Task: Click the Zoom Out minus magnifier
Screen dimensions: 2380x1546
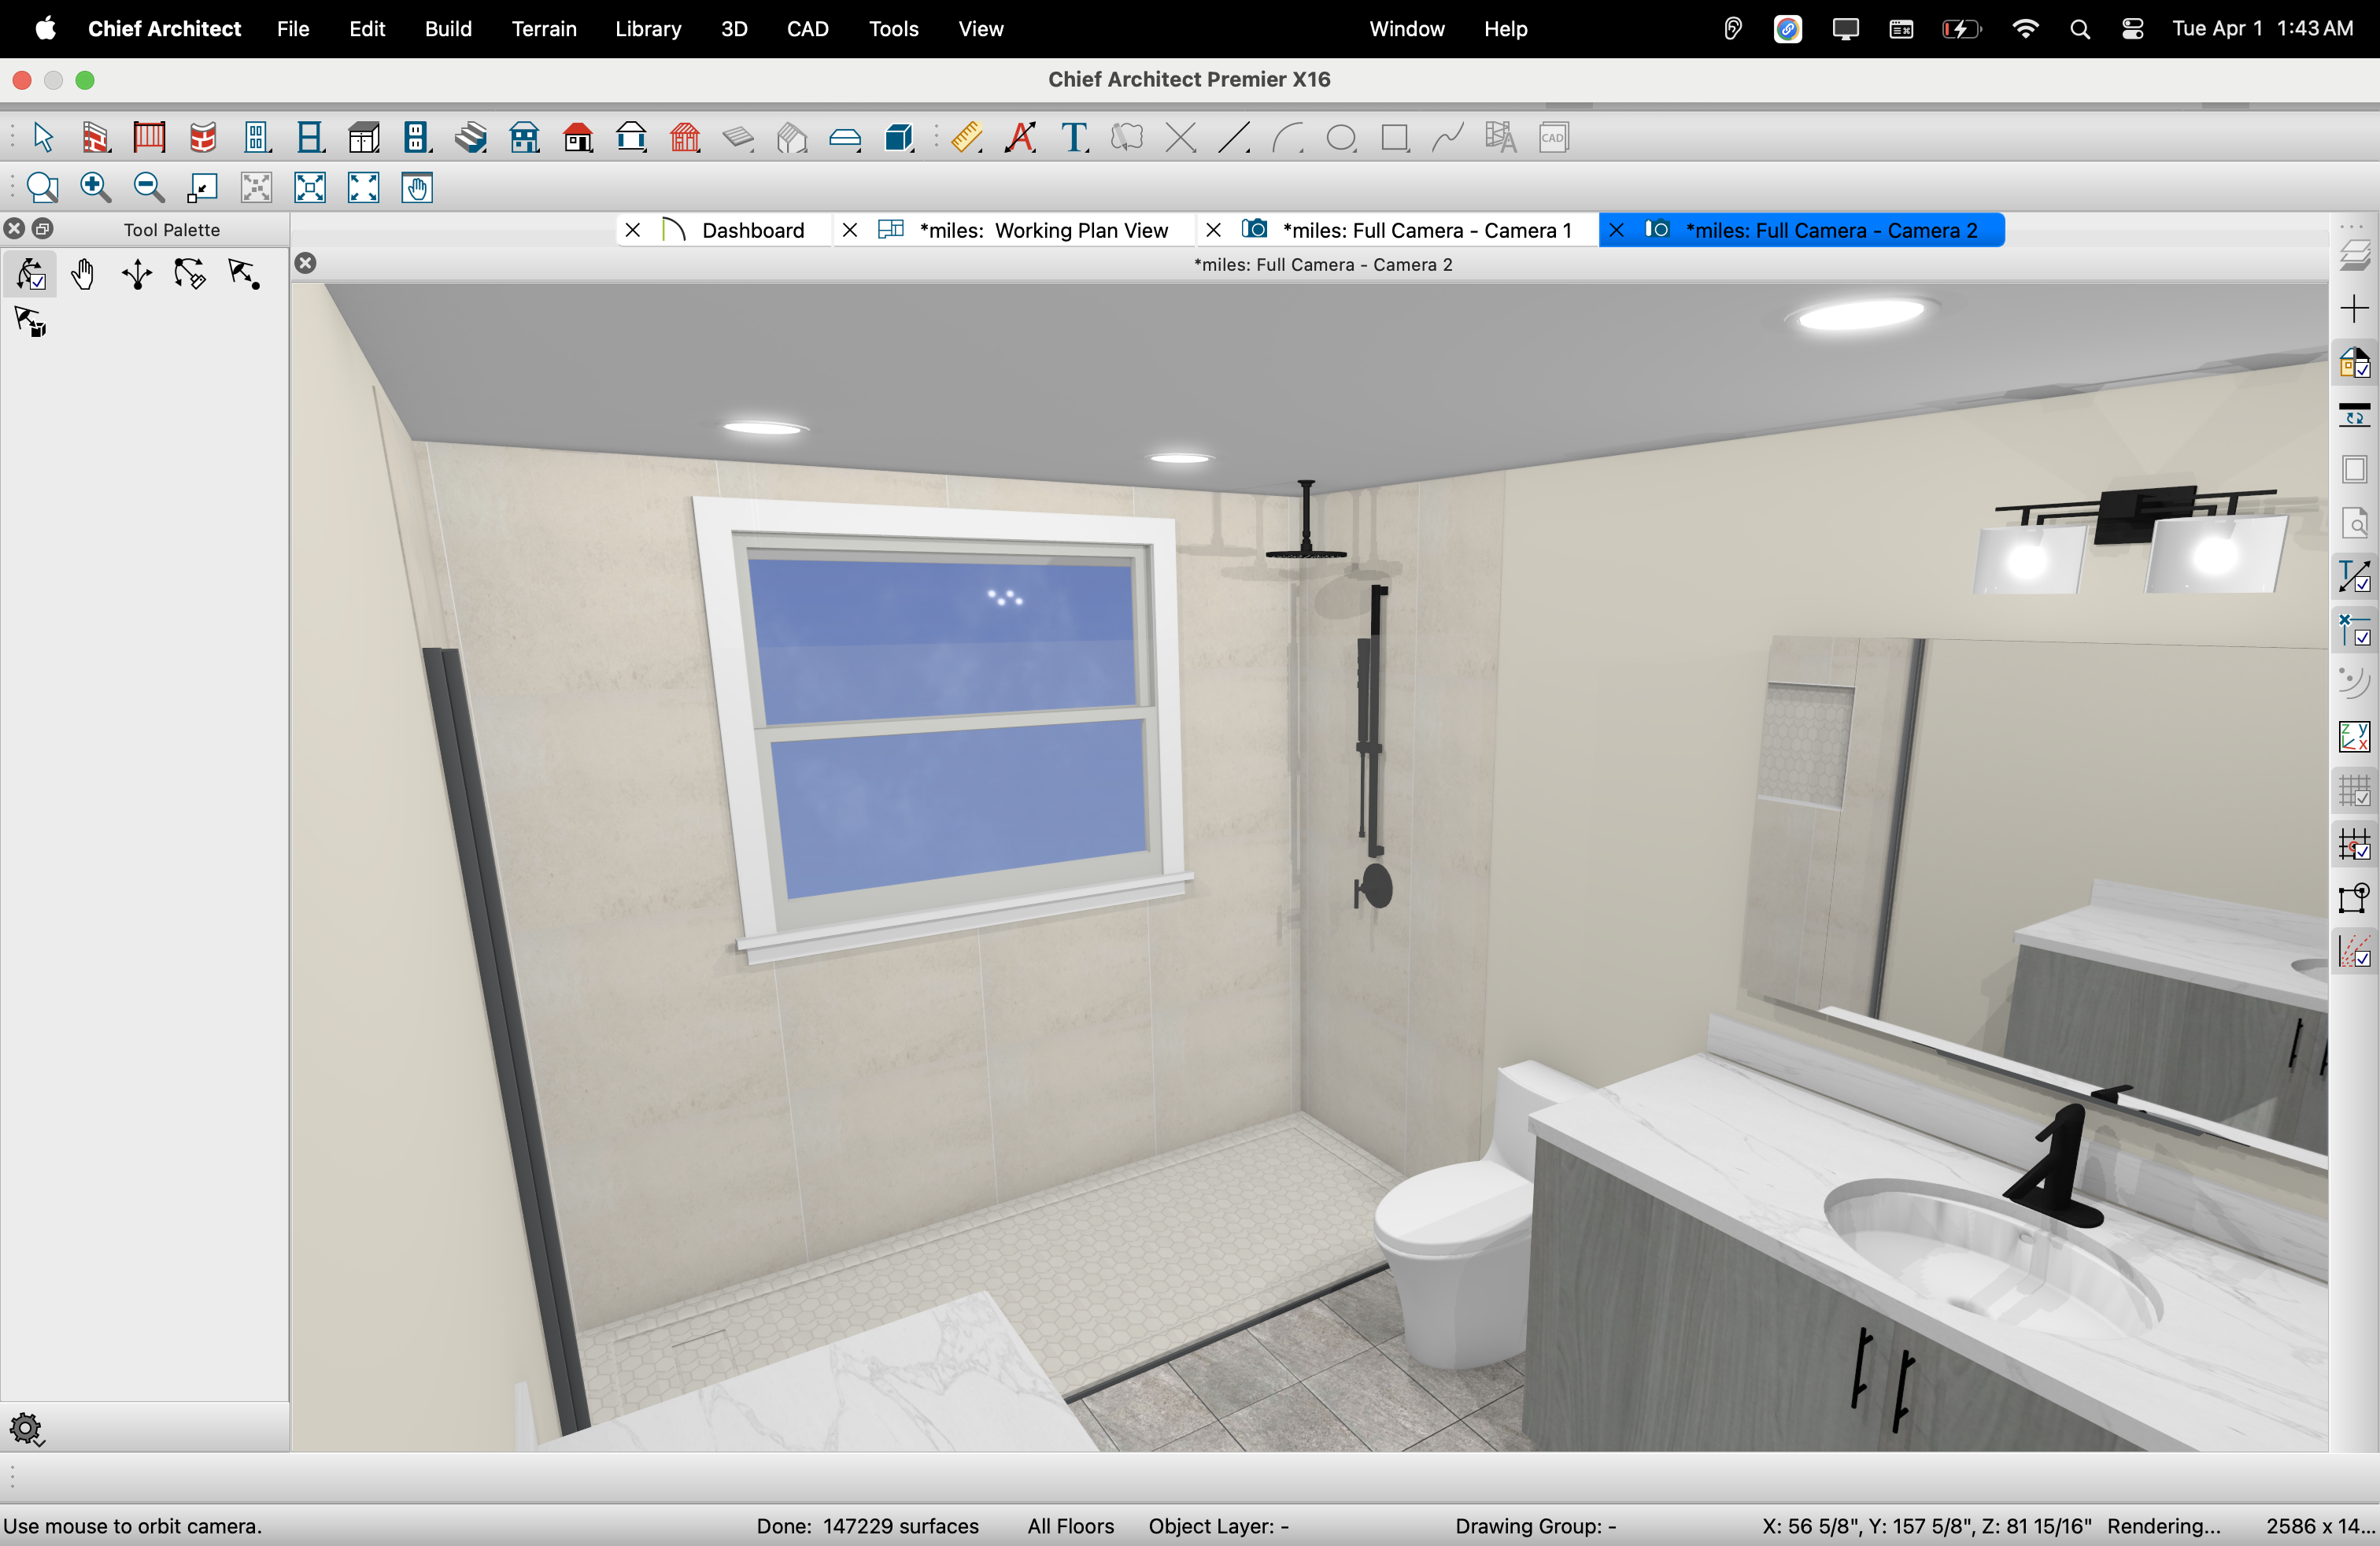Action: [149, 187]
